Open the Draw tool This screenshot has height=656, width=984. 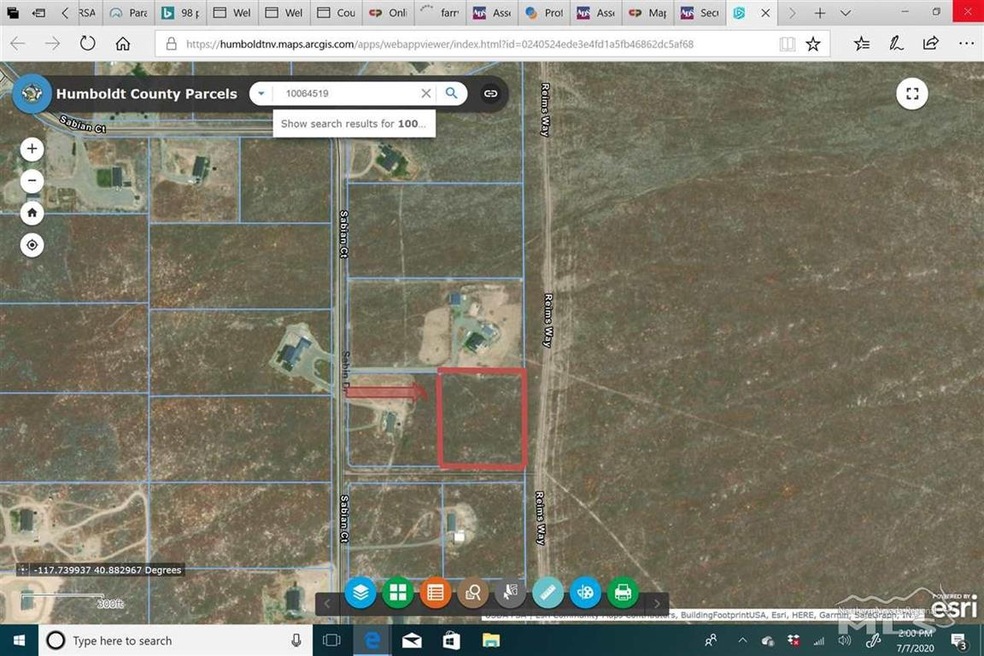coord(585,592)
